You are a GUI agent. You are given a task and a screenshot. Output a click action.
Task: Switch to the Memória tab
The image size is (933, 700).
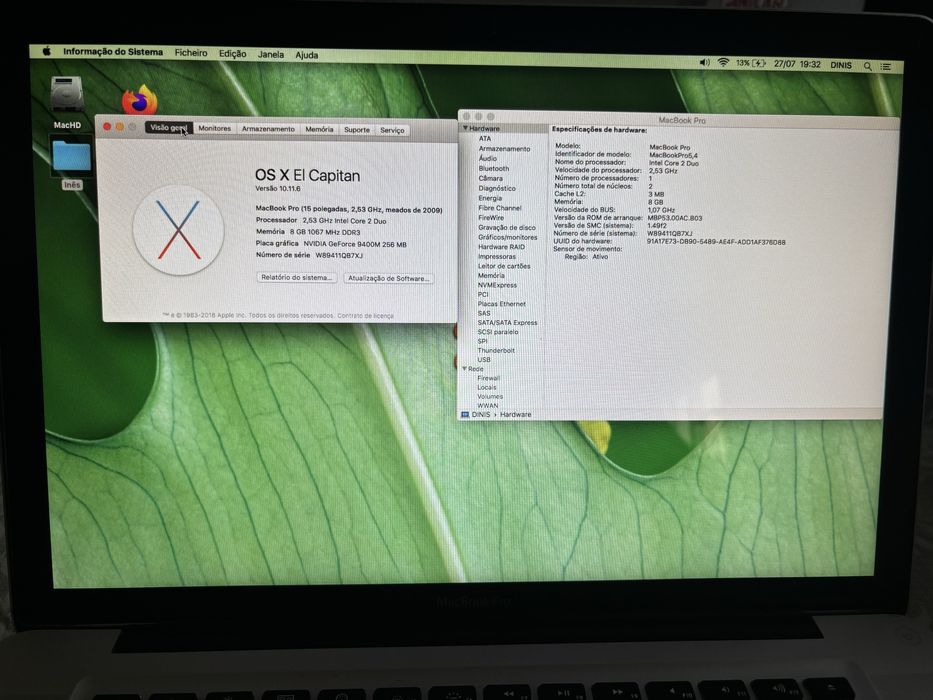pyautogui.click(x=319, y=129)
